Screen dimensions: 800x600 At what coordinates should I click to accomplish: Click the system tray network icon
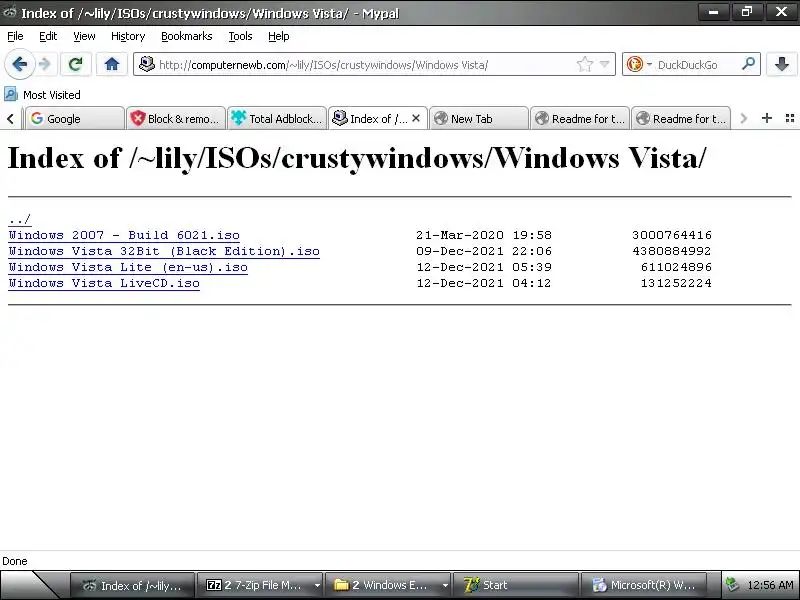[x=733, y=585]
